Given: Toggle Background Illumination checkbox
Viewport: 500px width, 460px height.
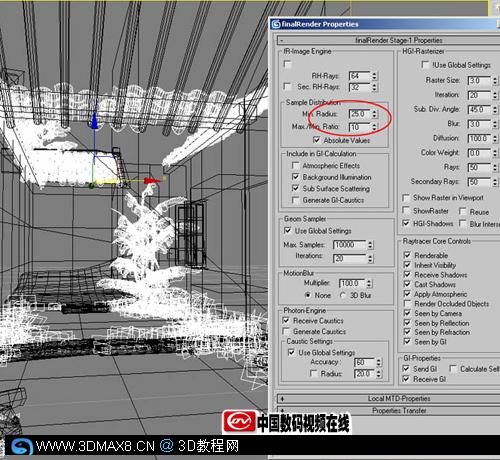Looking at the screenshot, I should coord(295,177).
